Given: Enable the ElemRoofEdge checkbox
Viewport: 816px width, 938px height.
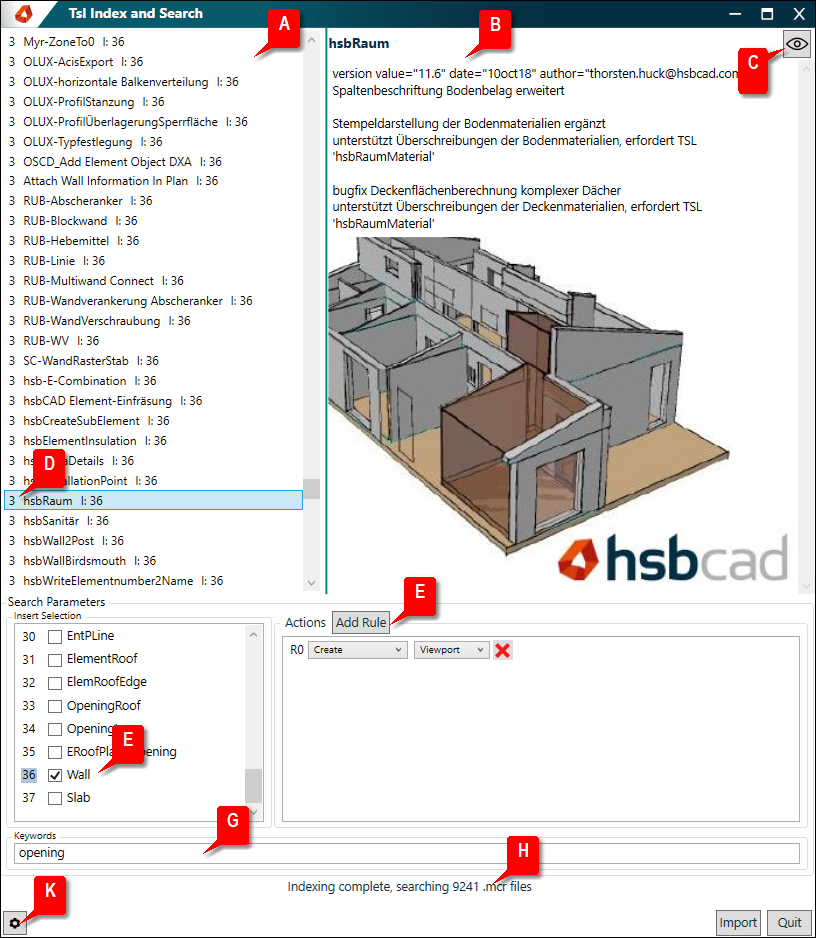Looking at the screenshot, I should pos(55,683).
